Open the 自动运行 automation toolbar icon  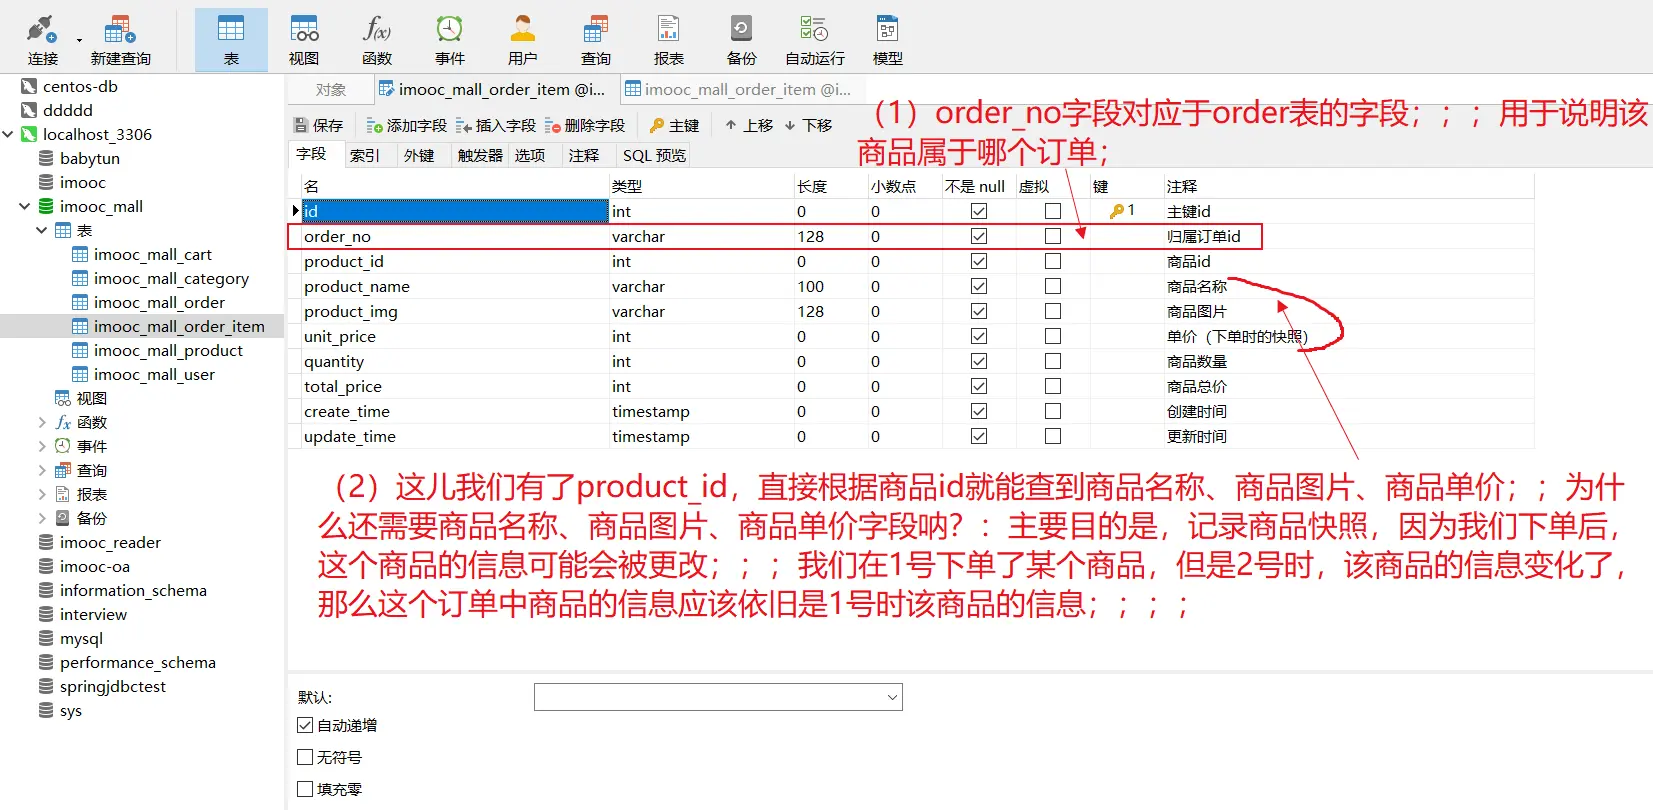point(815,40)
